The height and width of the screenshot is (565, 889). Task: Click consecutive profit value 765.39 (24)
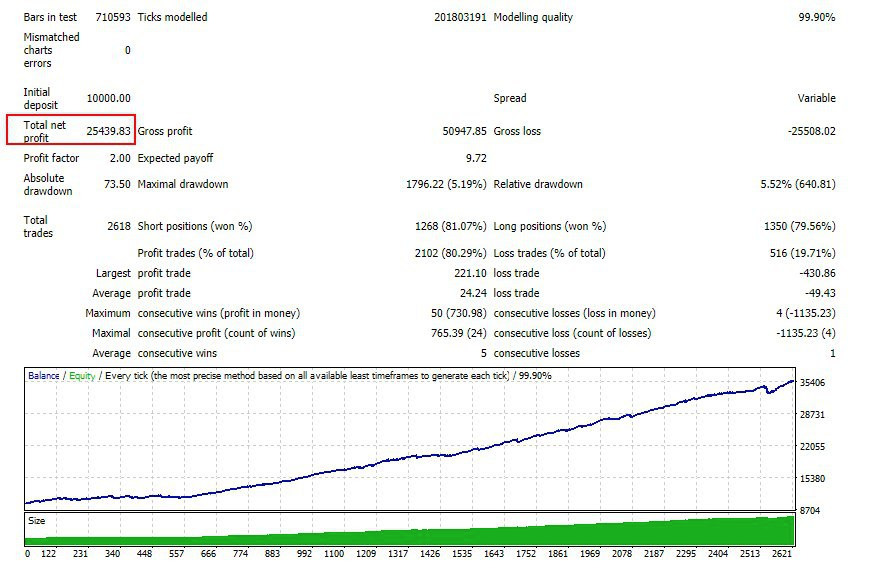point(459,333)
